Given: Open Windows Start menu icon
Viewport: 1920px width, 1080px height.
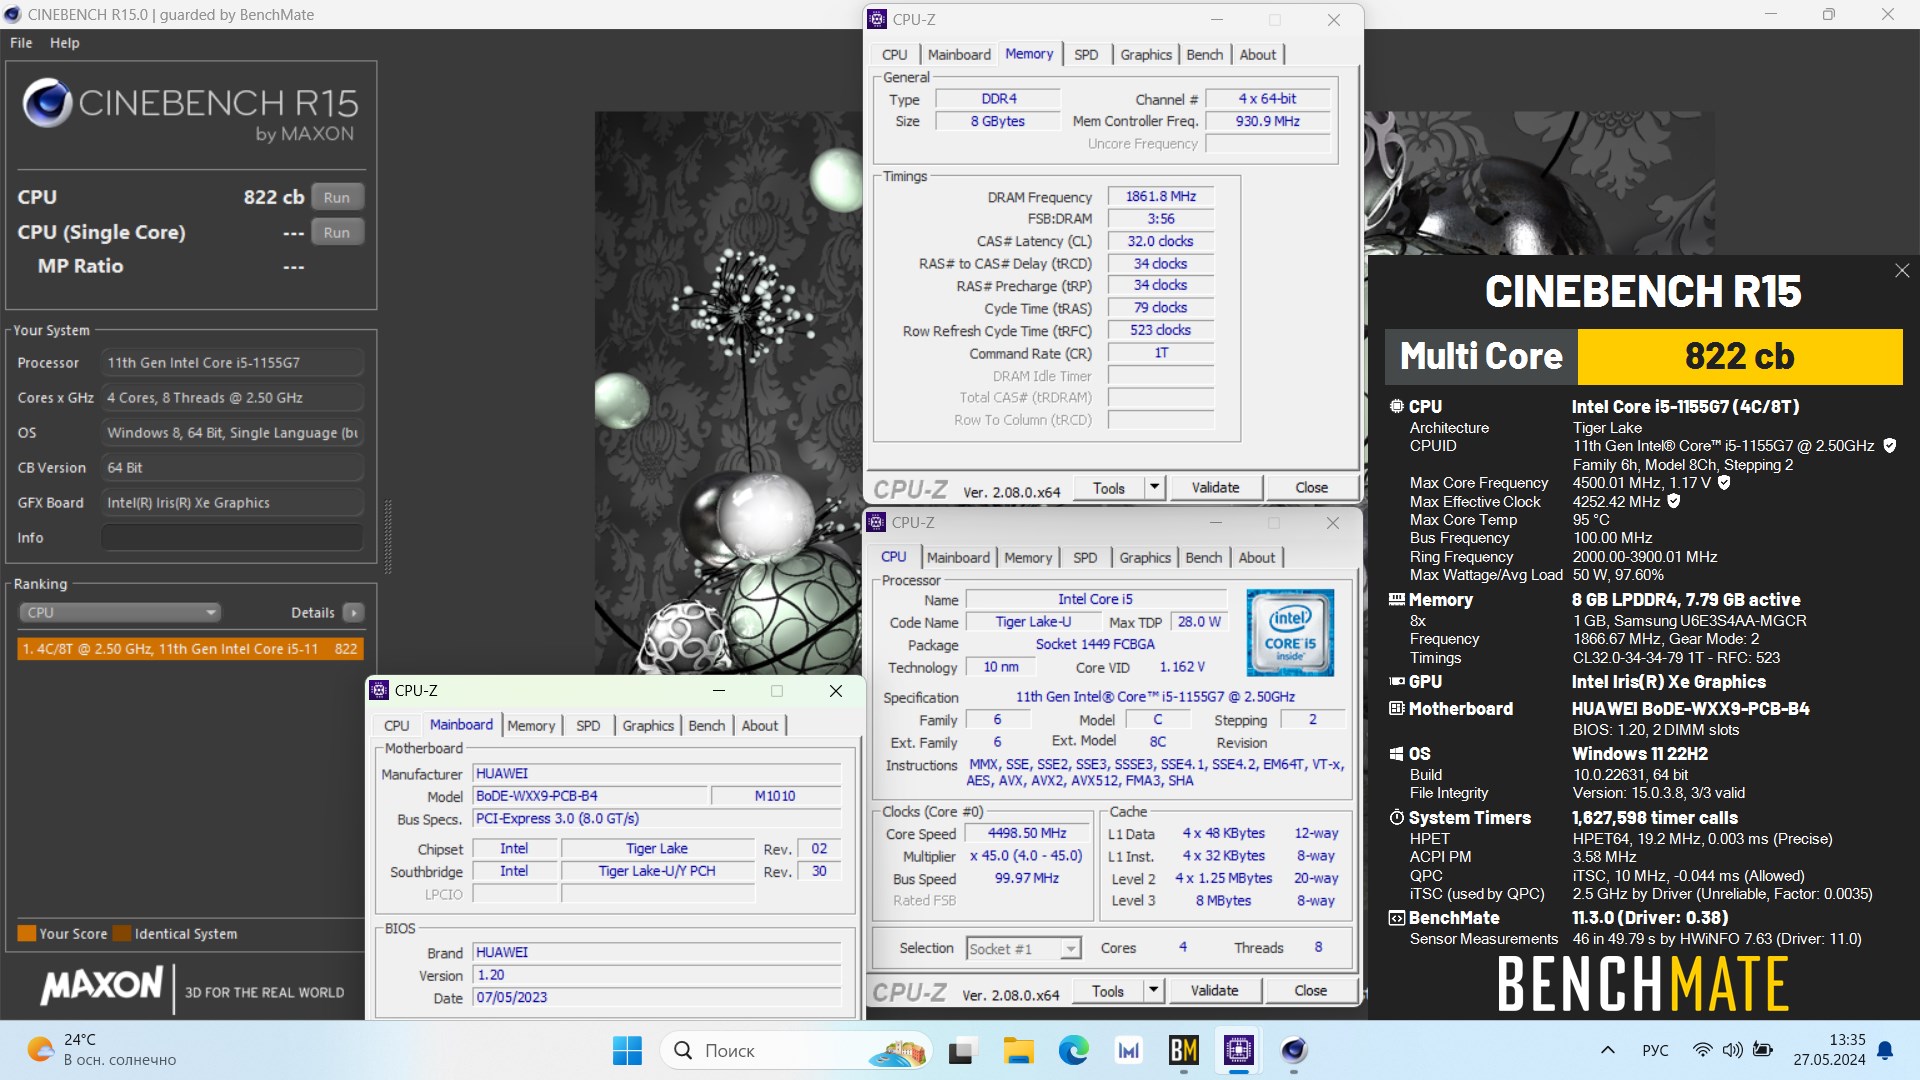Looking at the screenshot, I should [627, 1050].
